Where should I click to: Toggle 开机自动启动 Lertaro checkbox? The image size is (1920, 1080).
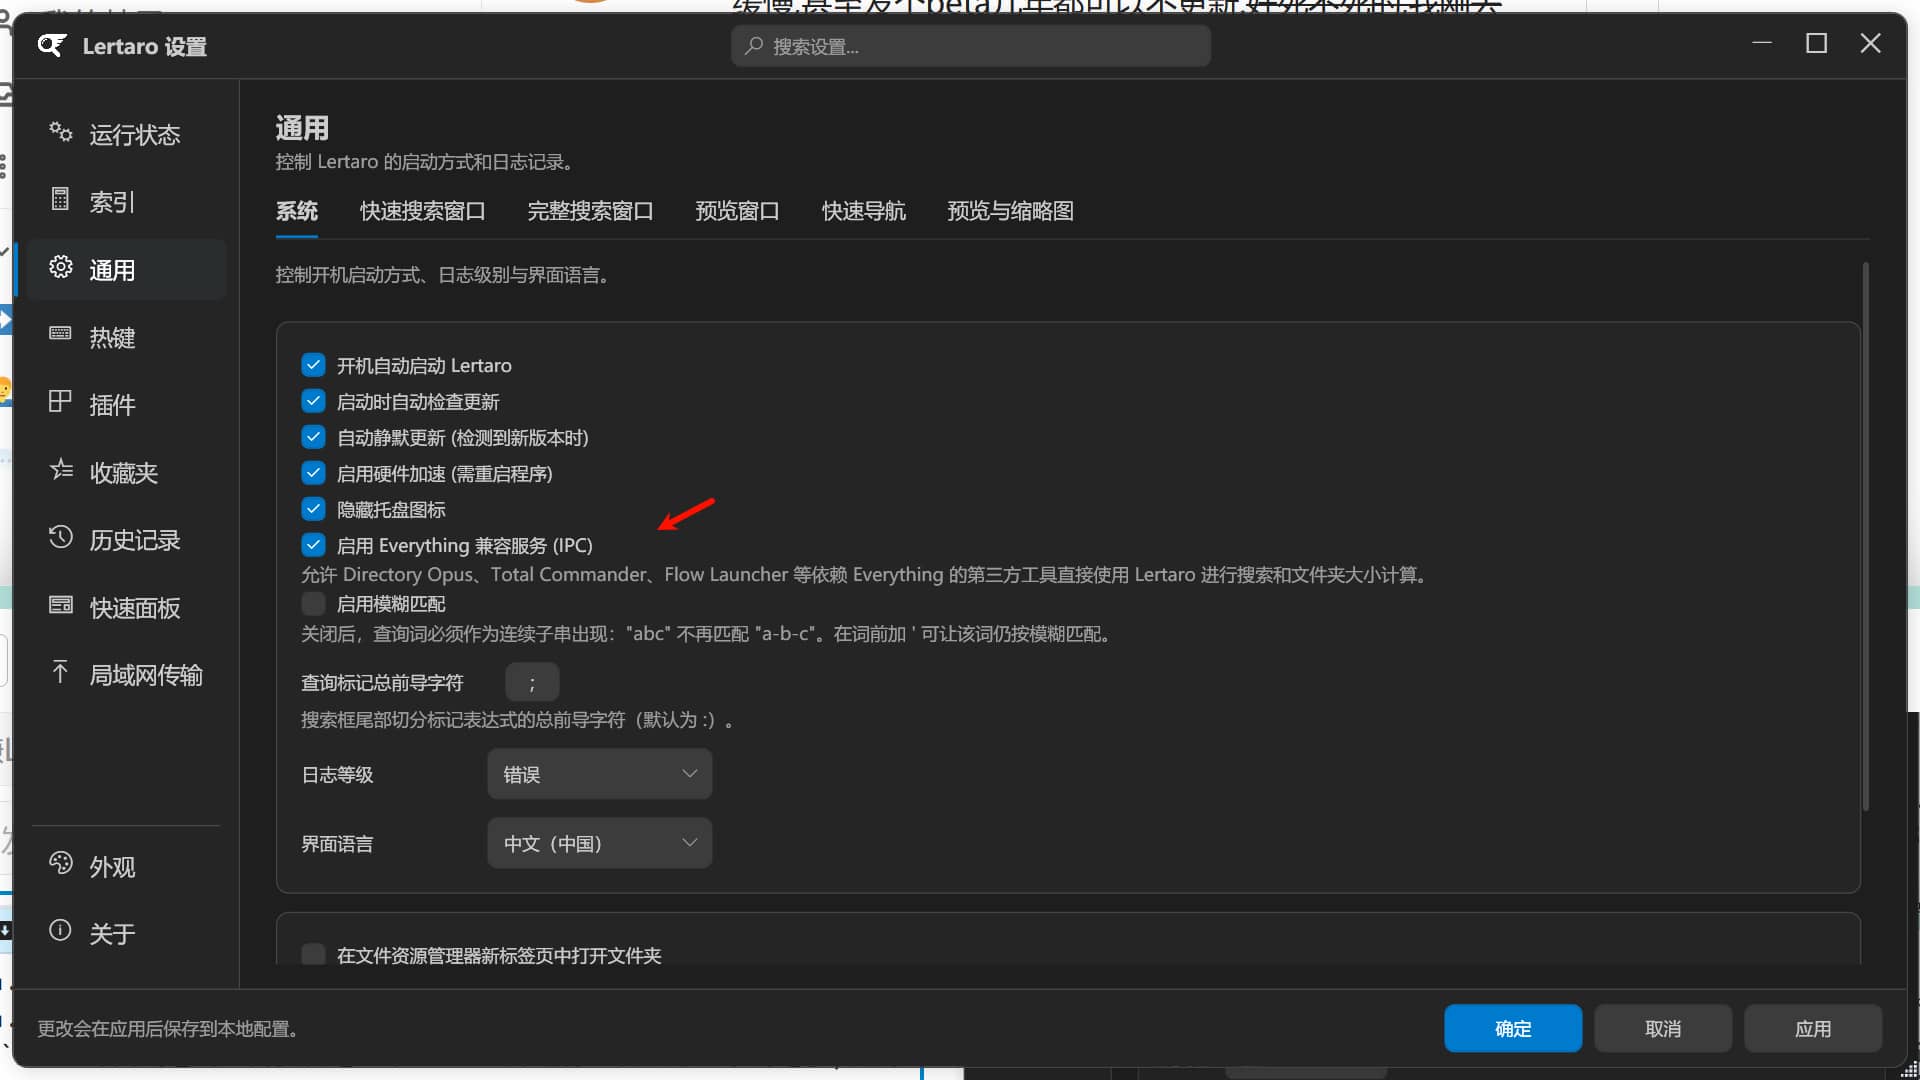313,365
